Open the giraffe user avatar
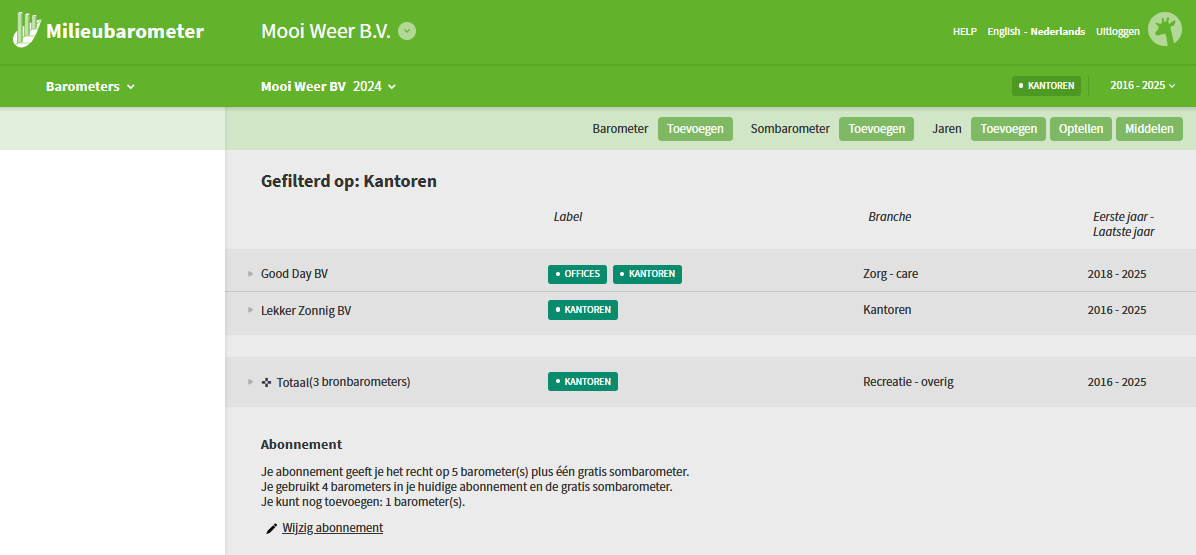Viewport: 1196px width, 555px height. pos(1164,30)
